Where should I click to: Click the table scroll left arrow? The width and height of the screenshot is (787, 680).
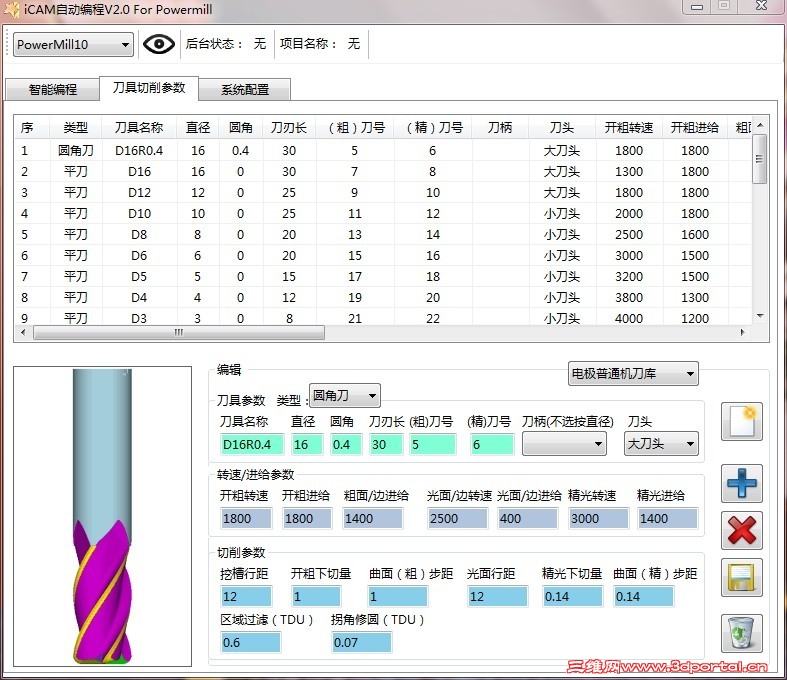[23, 332]
